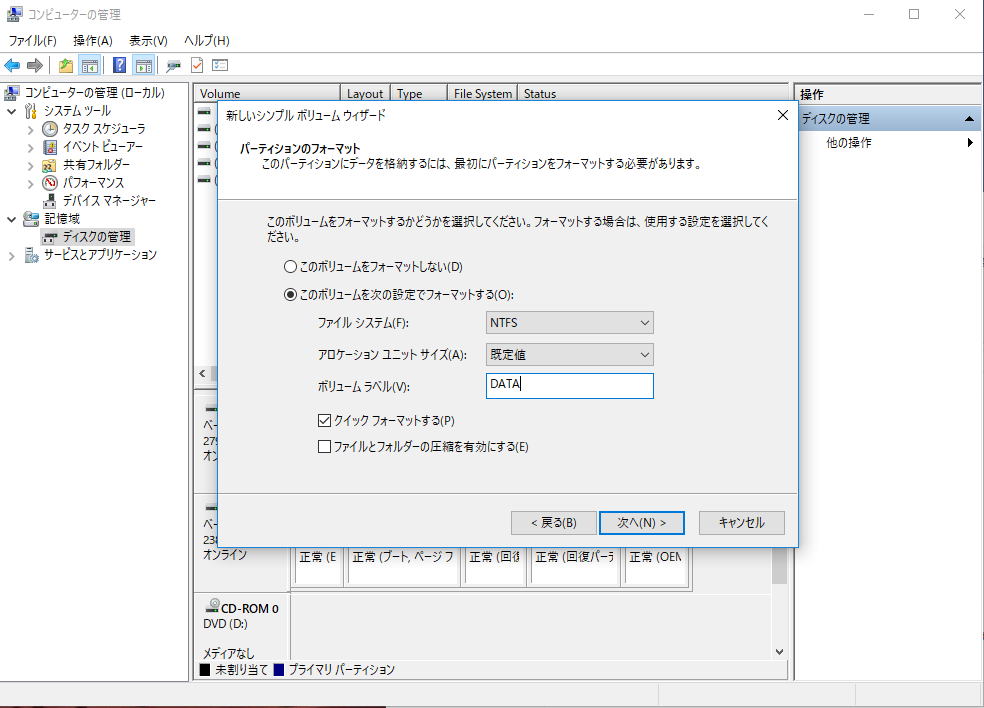Click the CD-ROM 0 label text

click(x=250, y=608)
